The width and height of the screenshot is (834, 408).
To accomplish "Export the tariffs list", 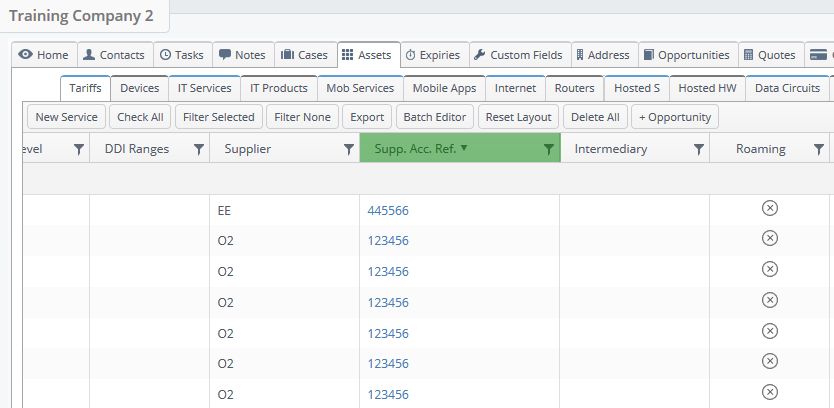I will (x=367, y=117).
